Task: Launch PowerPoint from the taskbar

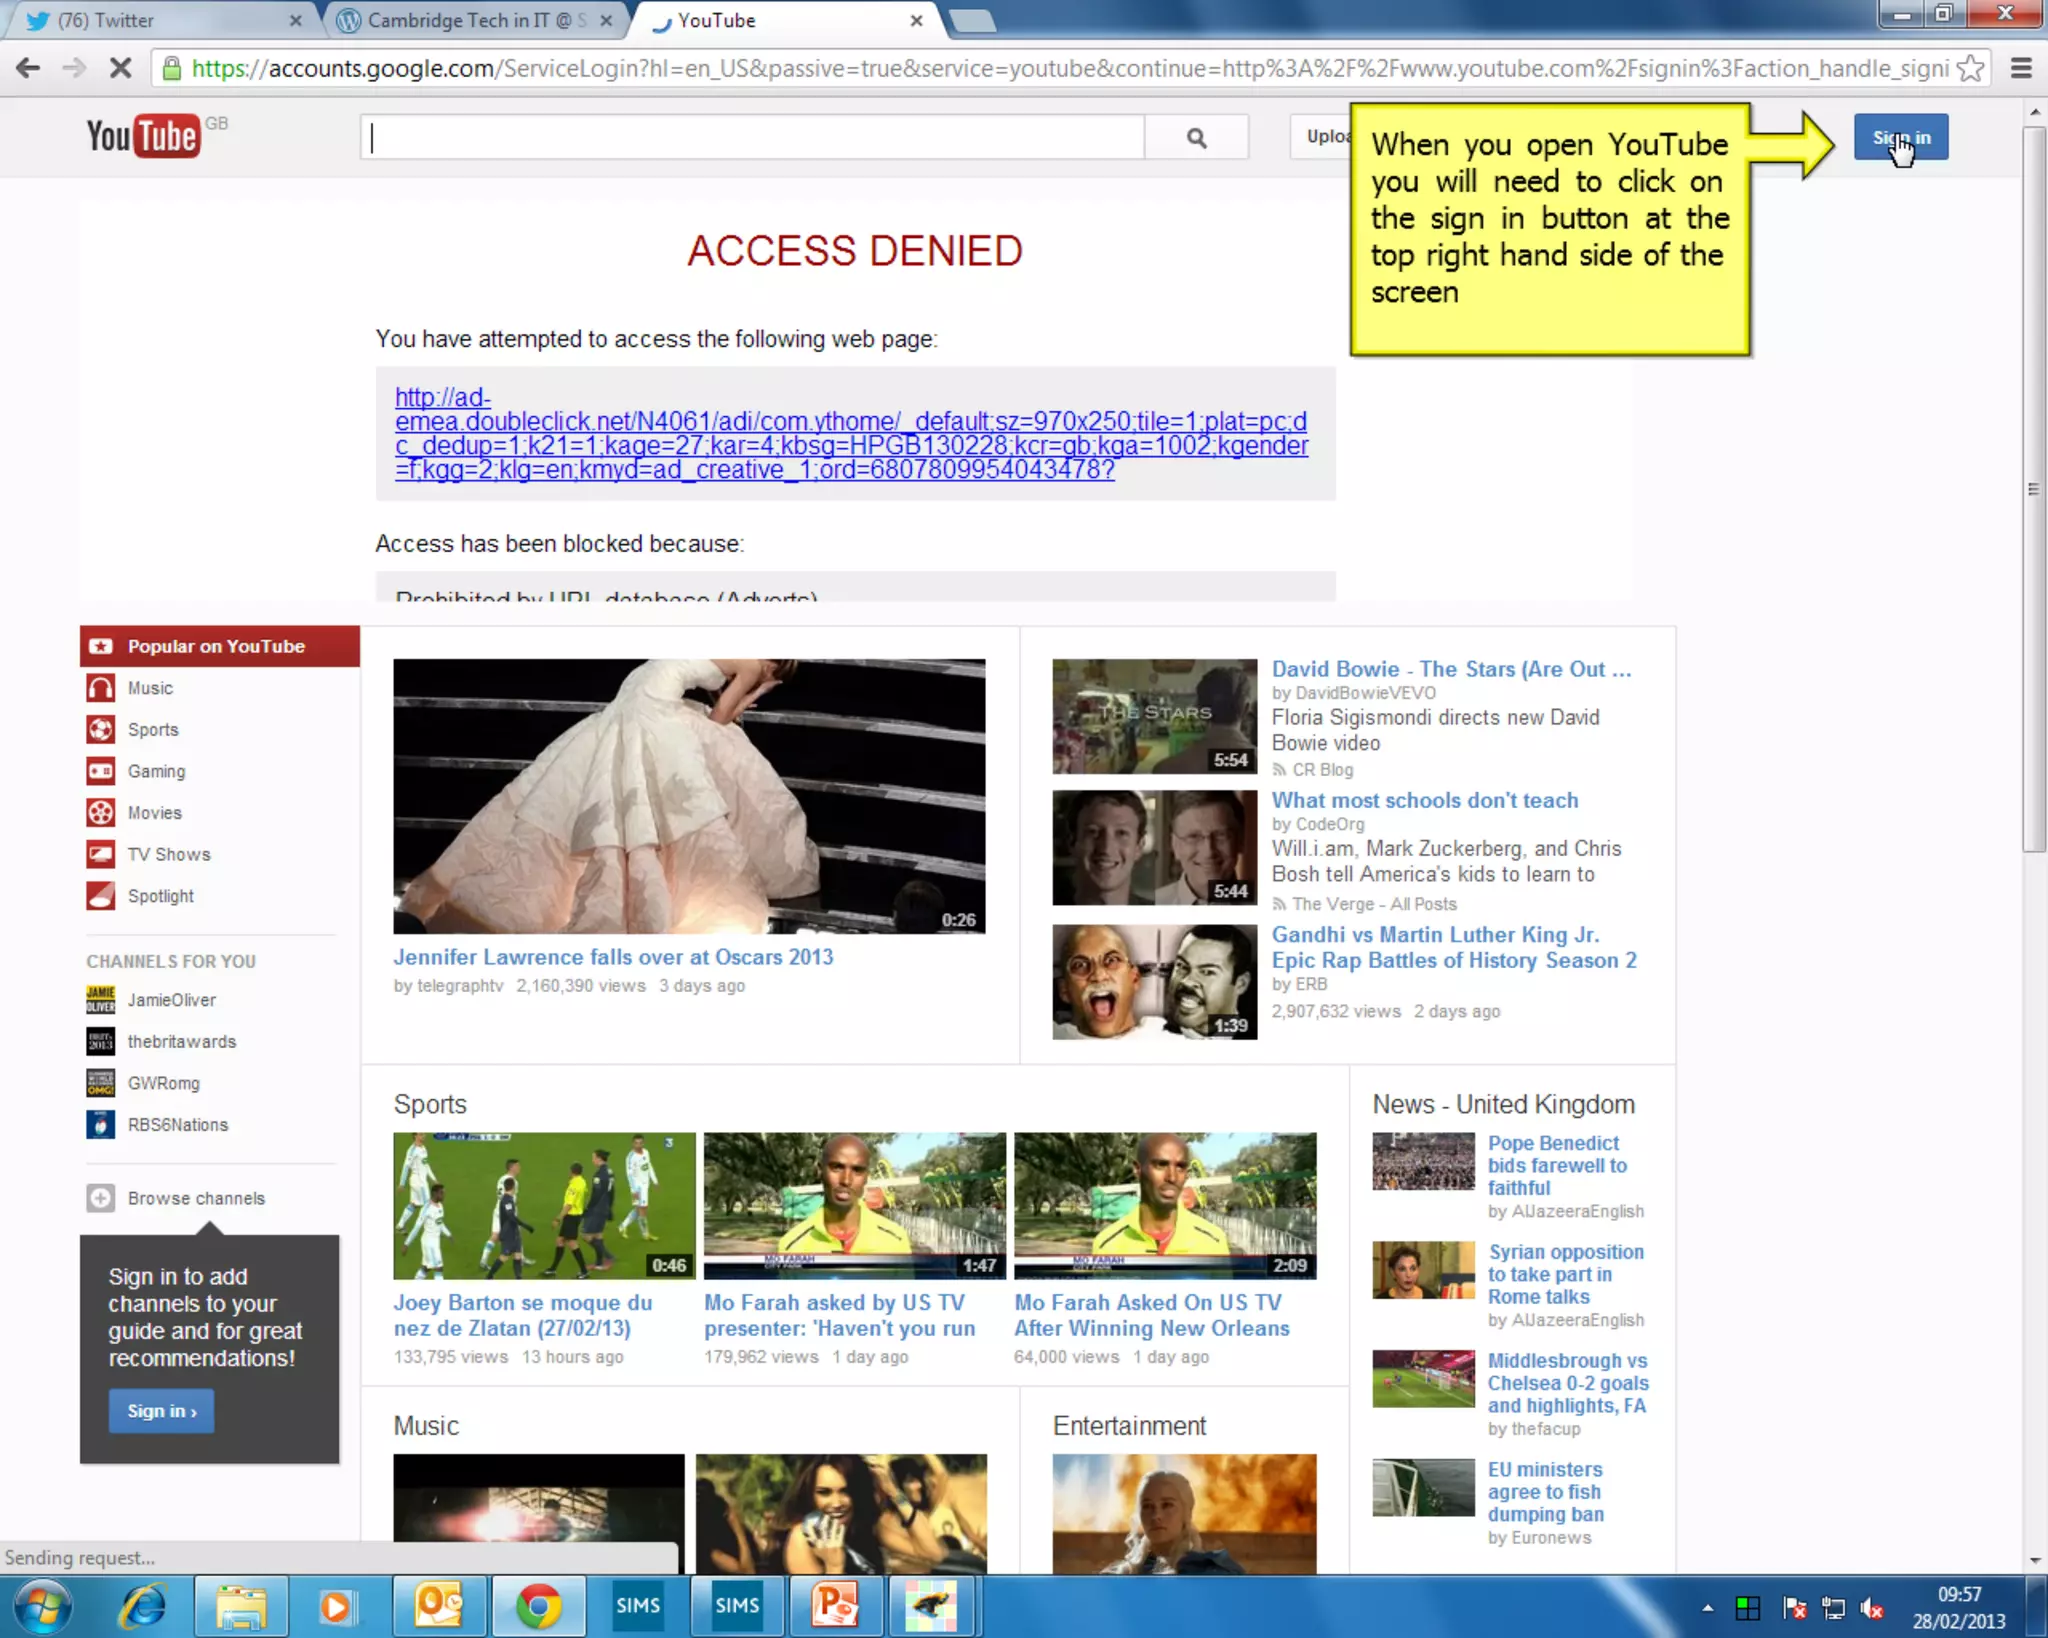Action: [x=834, y=1606]
